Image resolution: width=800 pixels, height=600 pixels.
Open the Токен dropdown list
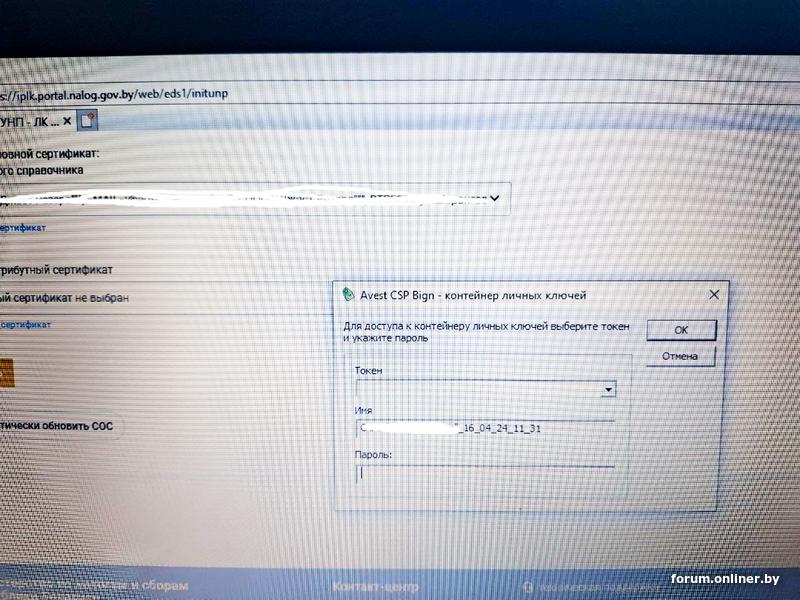pyautogui.click(x=608, y=389)
